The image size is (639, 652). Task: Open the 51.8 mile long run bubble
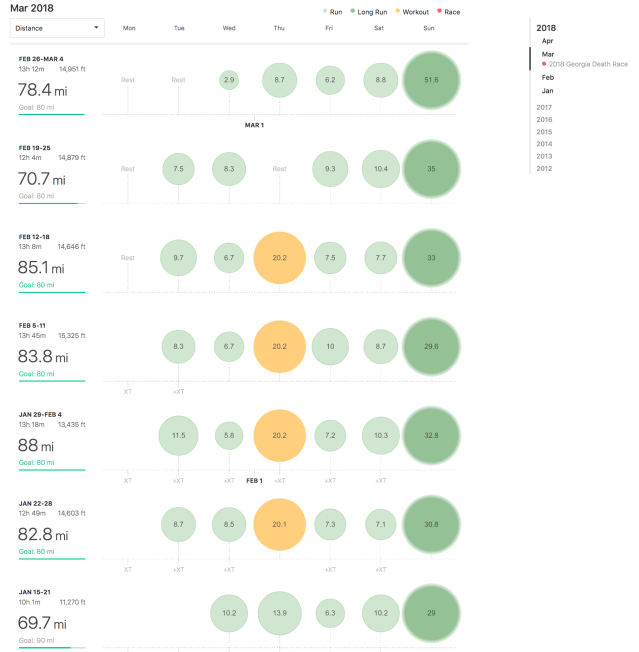coord(431,79)
